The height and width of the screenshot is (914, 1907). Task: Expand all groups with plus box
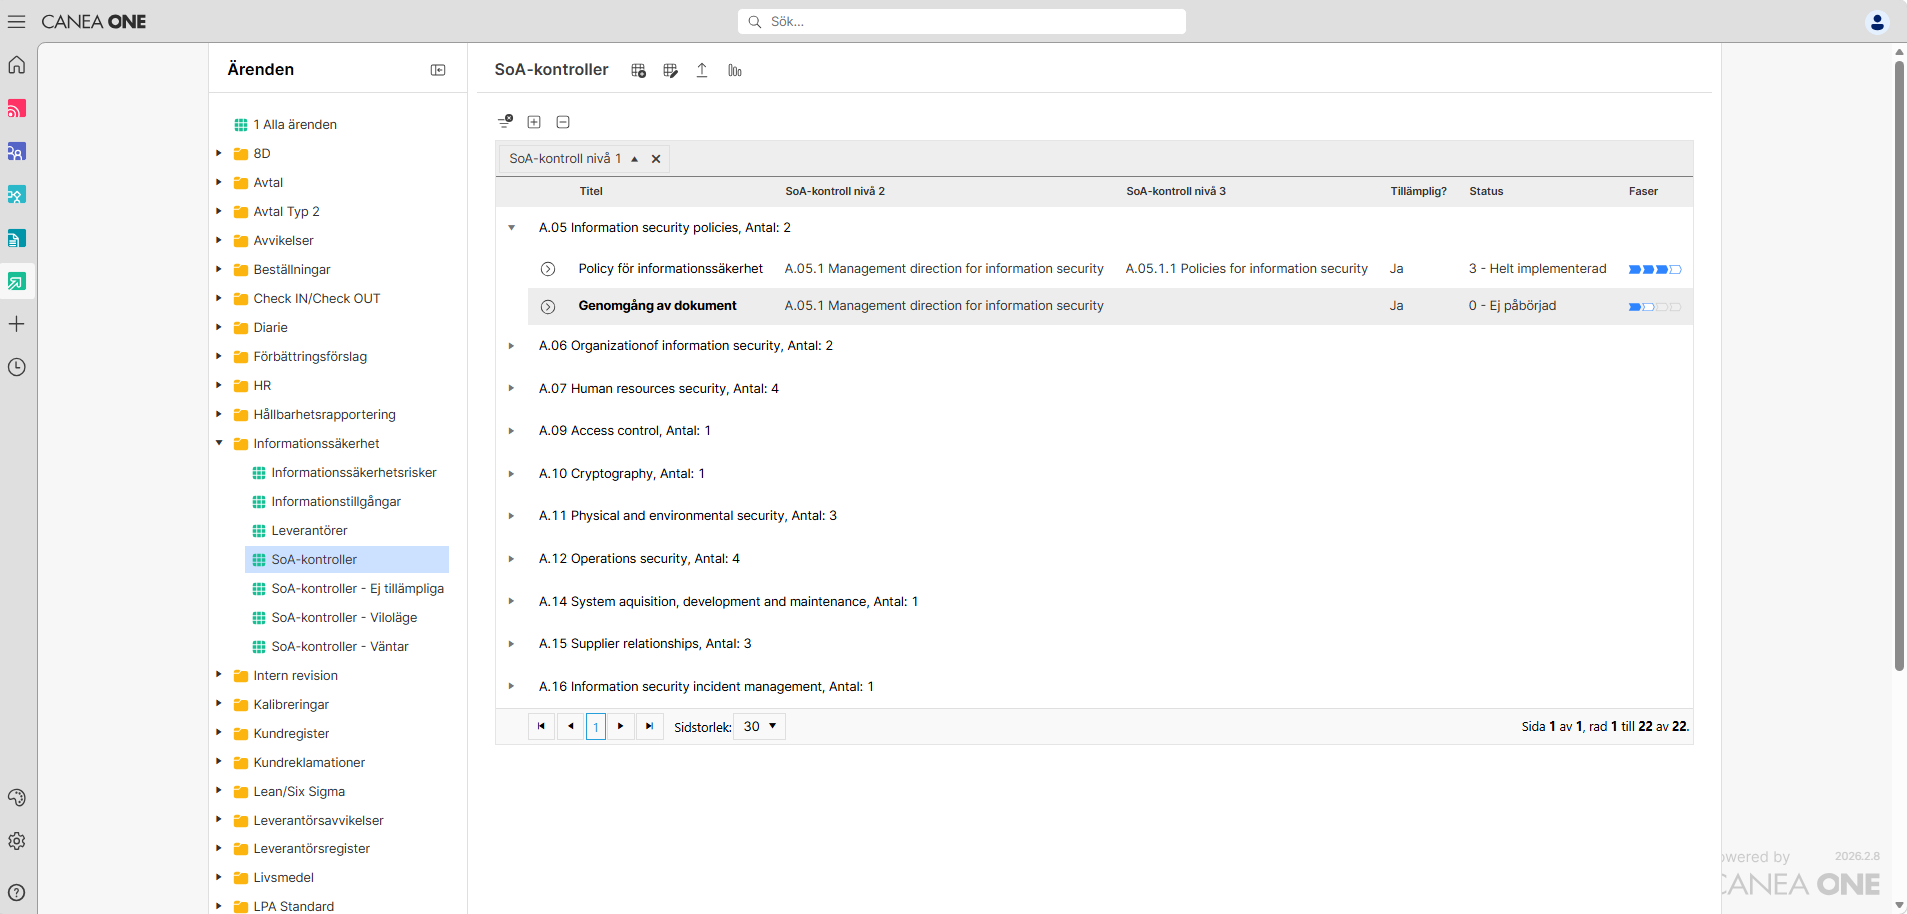[x=534, y=122]
